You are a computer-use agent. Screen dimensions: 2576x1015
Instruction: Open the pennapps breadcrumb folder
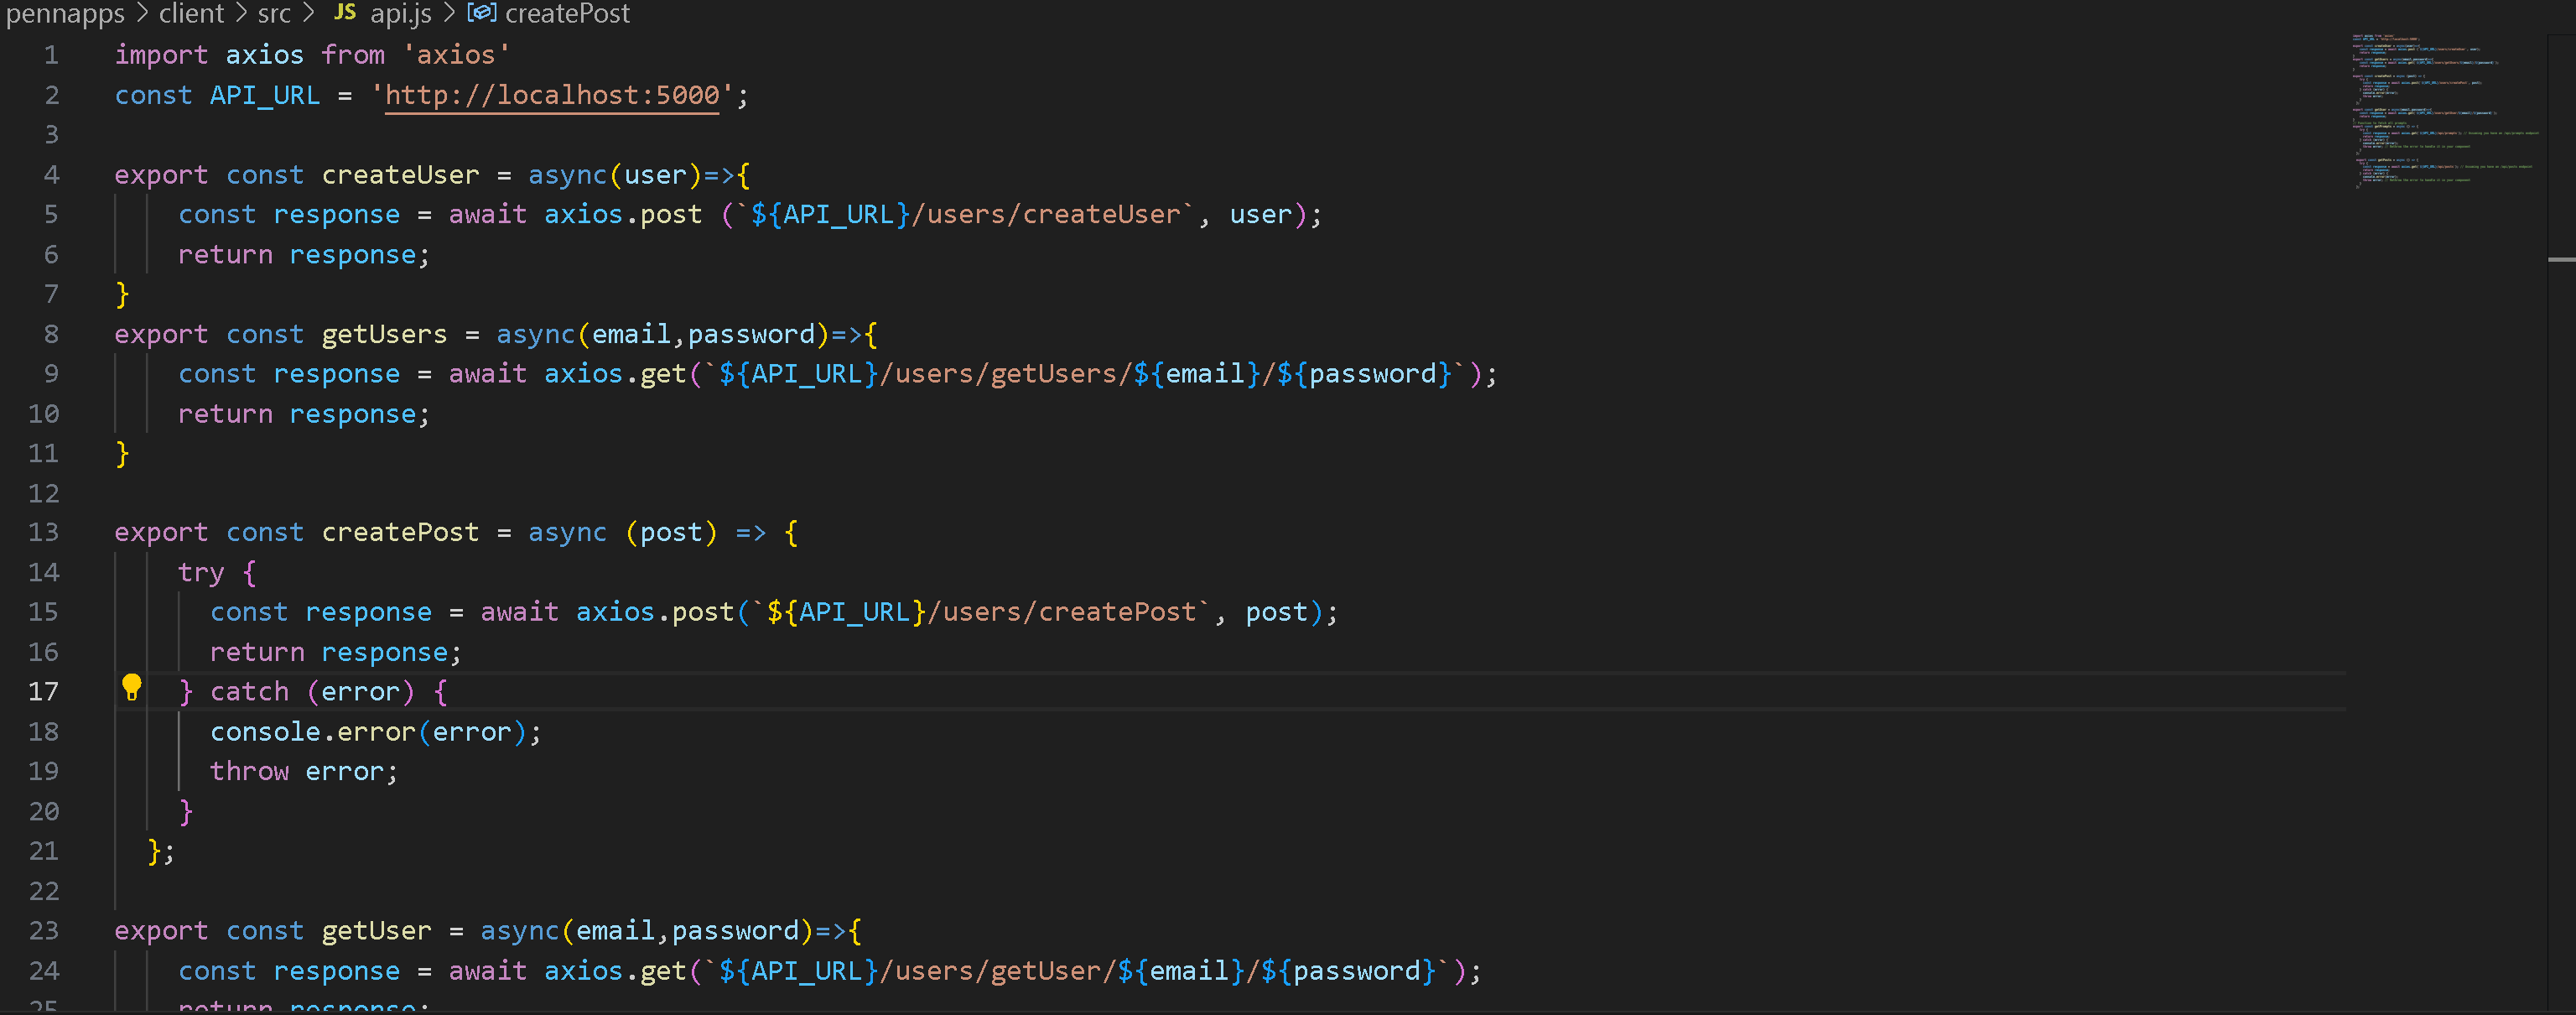pyautogui.click(x=65, y=14)
